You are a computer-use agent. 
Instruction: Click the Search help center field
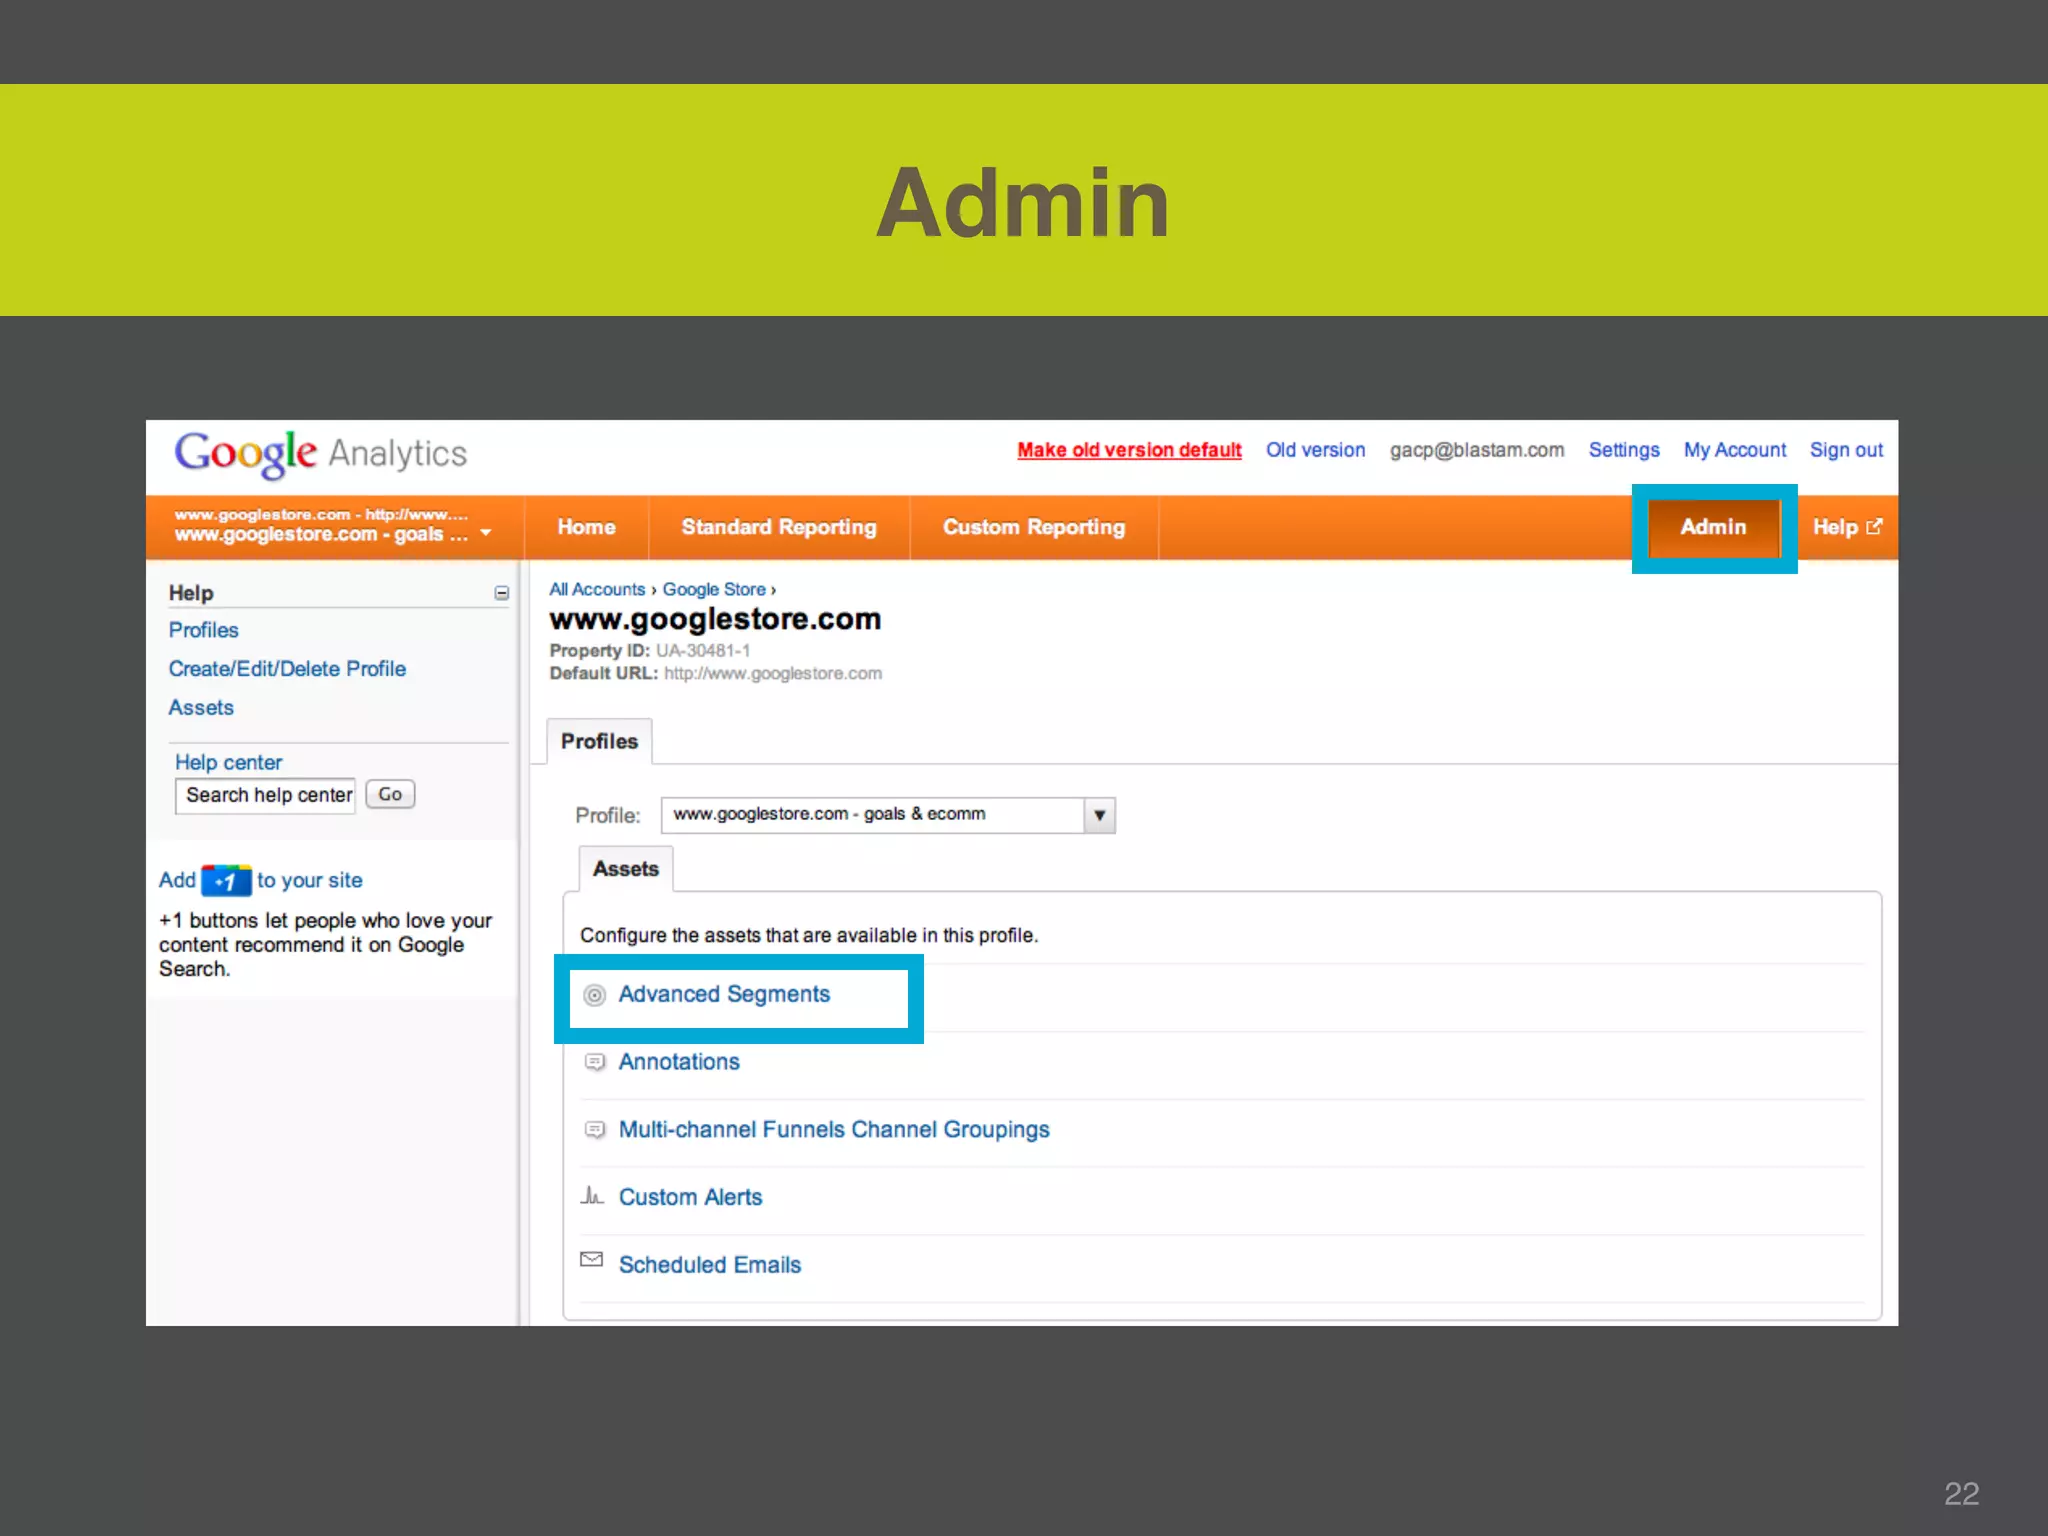266,796
